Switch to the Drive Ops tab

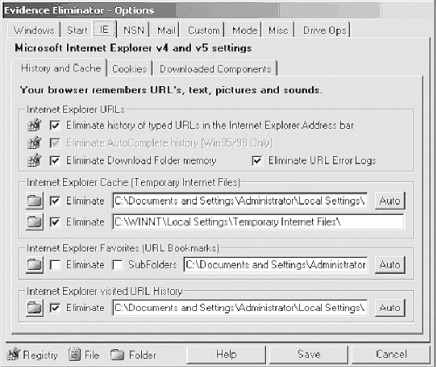[324, 30]
